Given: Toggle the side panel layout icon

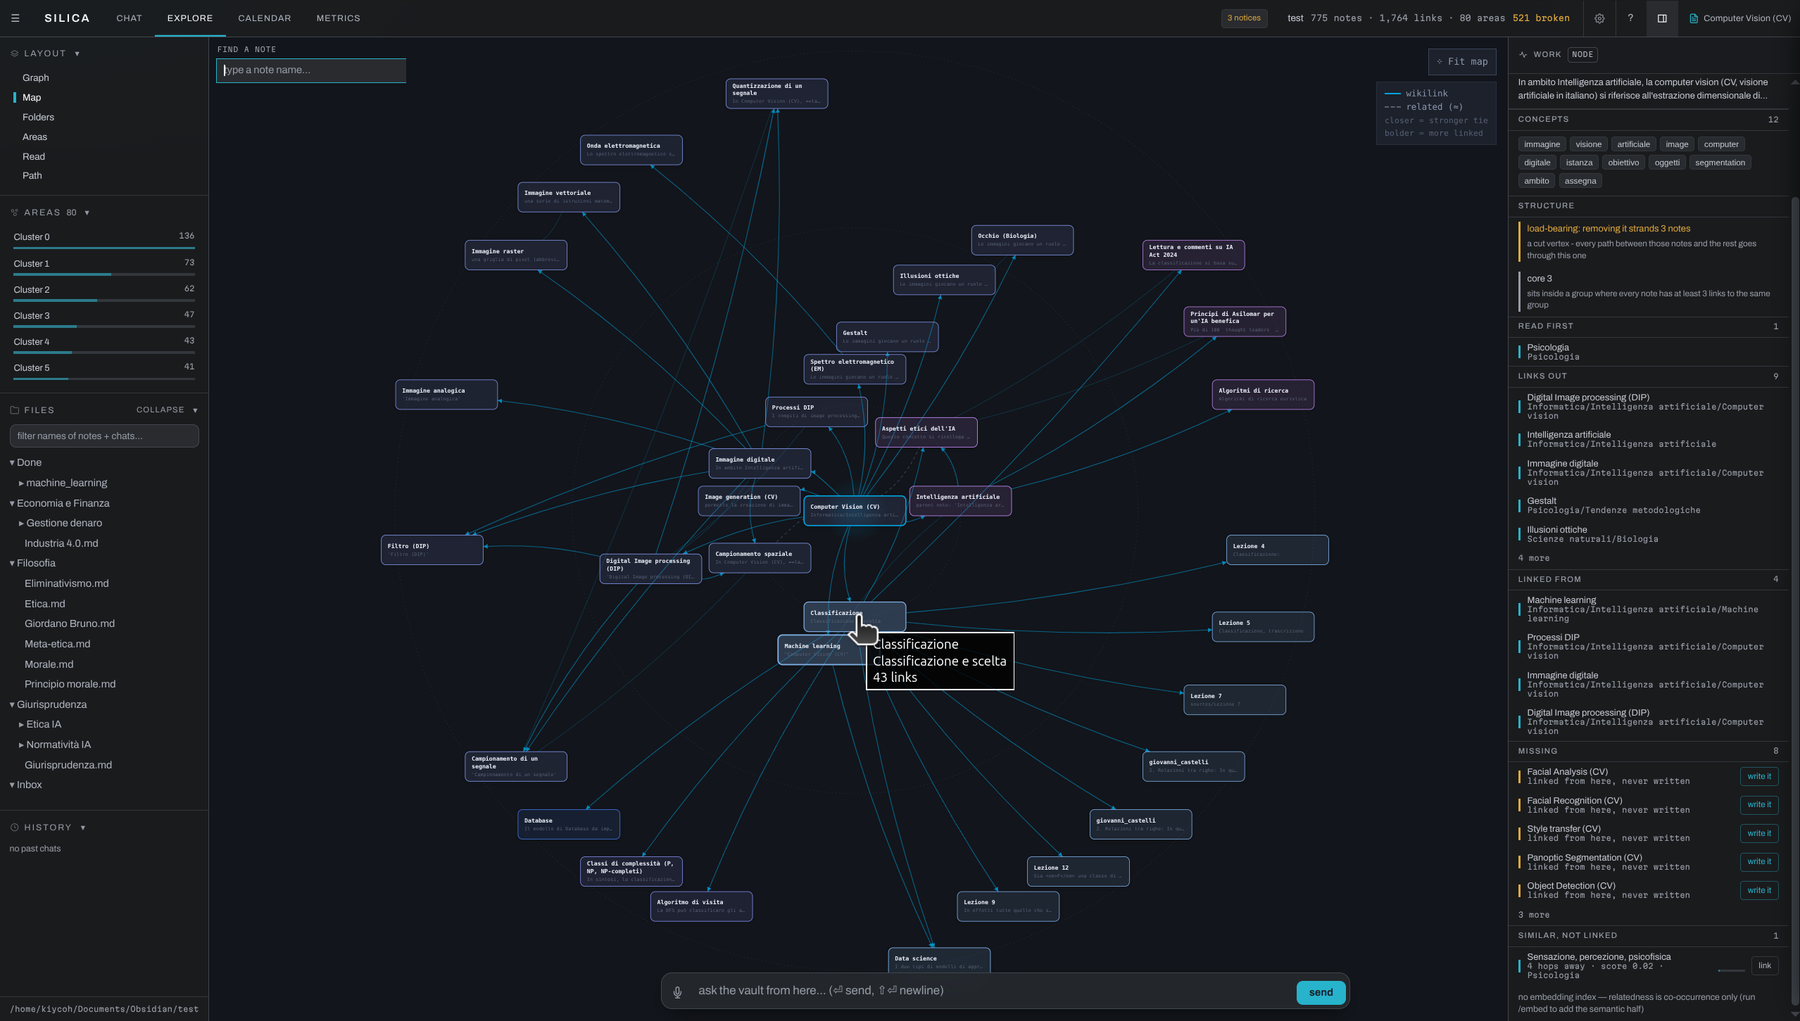Looking at the screenshot, I should click(x=1662, y=18).
